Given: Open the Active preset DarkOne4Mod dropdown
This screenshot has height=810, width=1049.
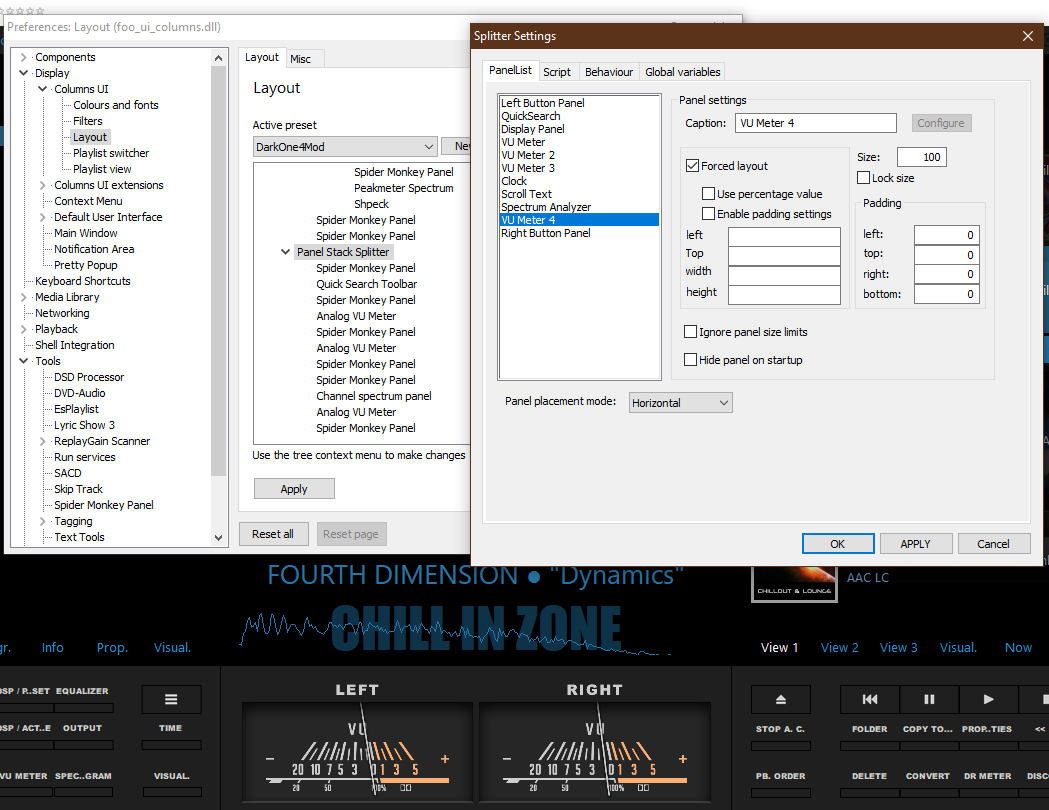Looking at the screenshot, I should [x=345, y=147].
